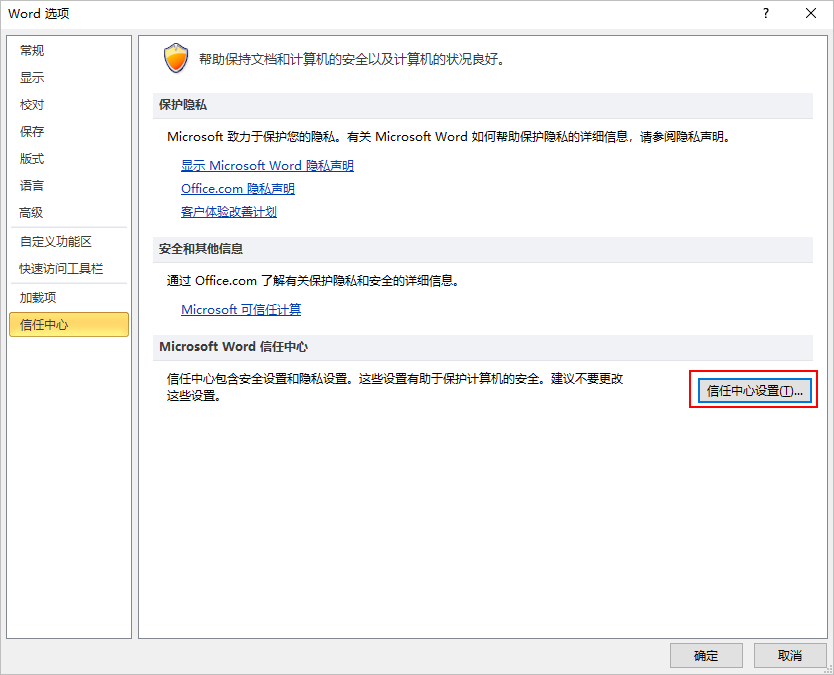This screenshot has height=675, width=834.
Task: Confirm with the 确定 button
Action: (x=706, y=655)
